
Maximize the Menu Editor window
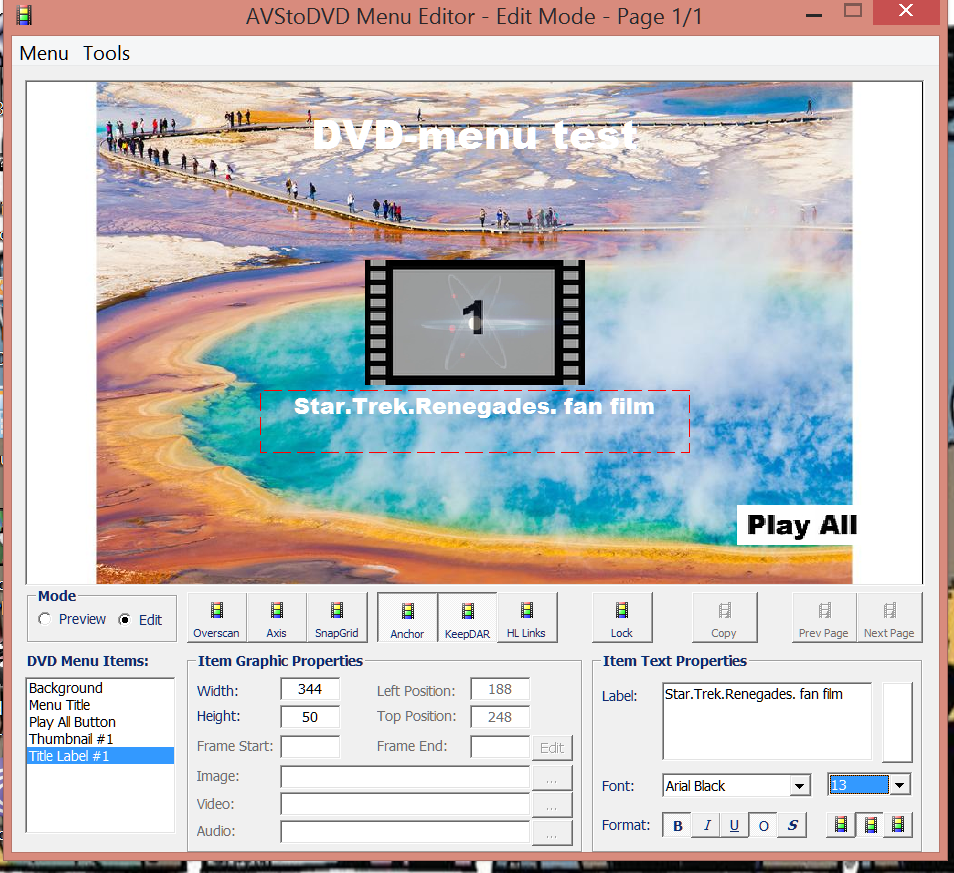pyautogui.click(x=853, y=11)
